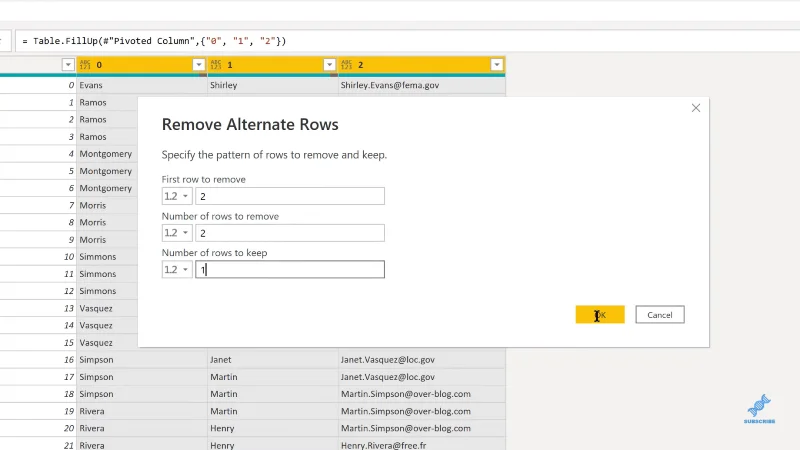Select Janet.Vasquez@loc.gov cell in row 17
The height and width of the screenshot is (450, 800).
[421, 377]
